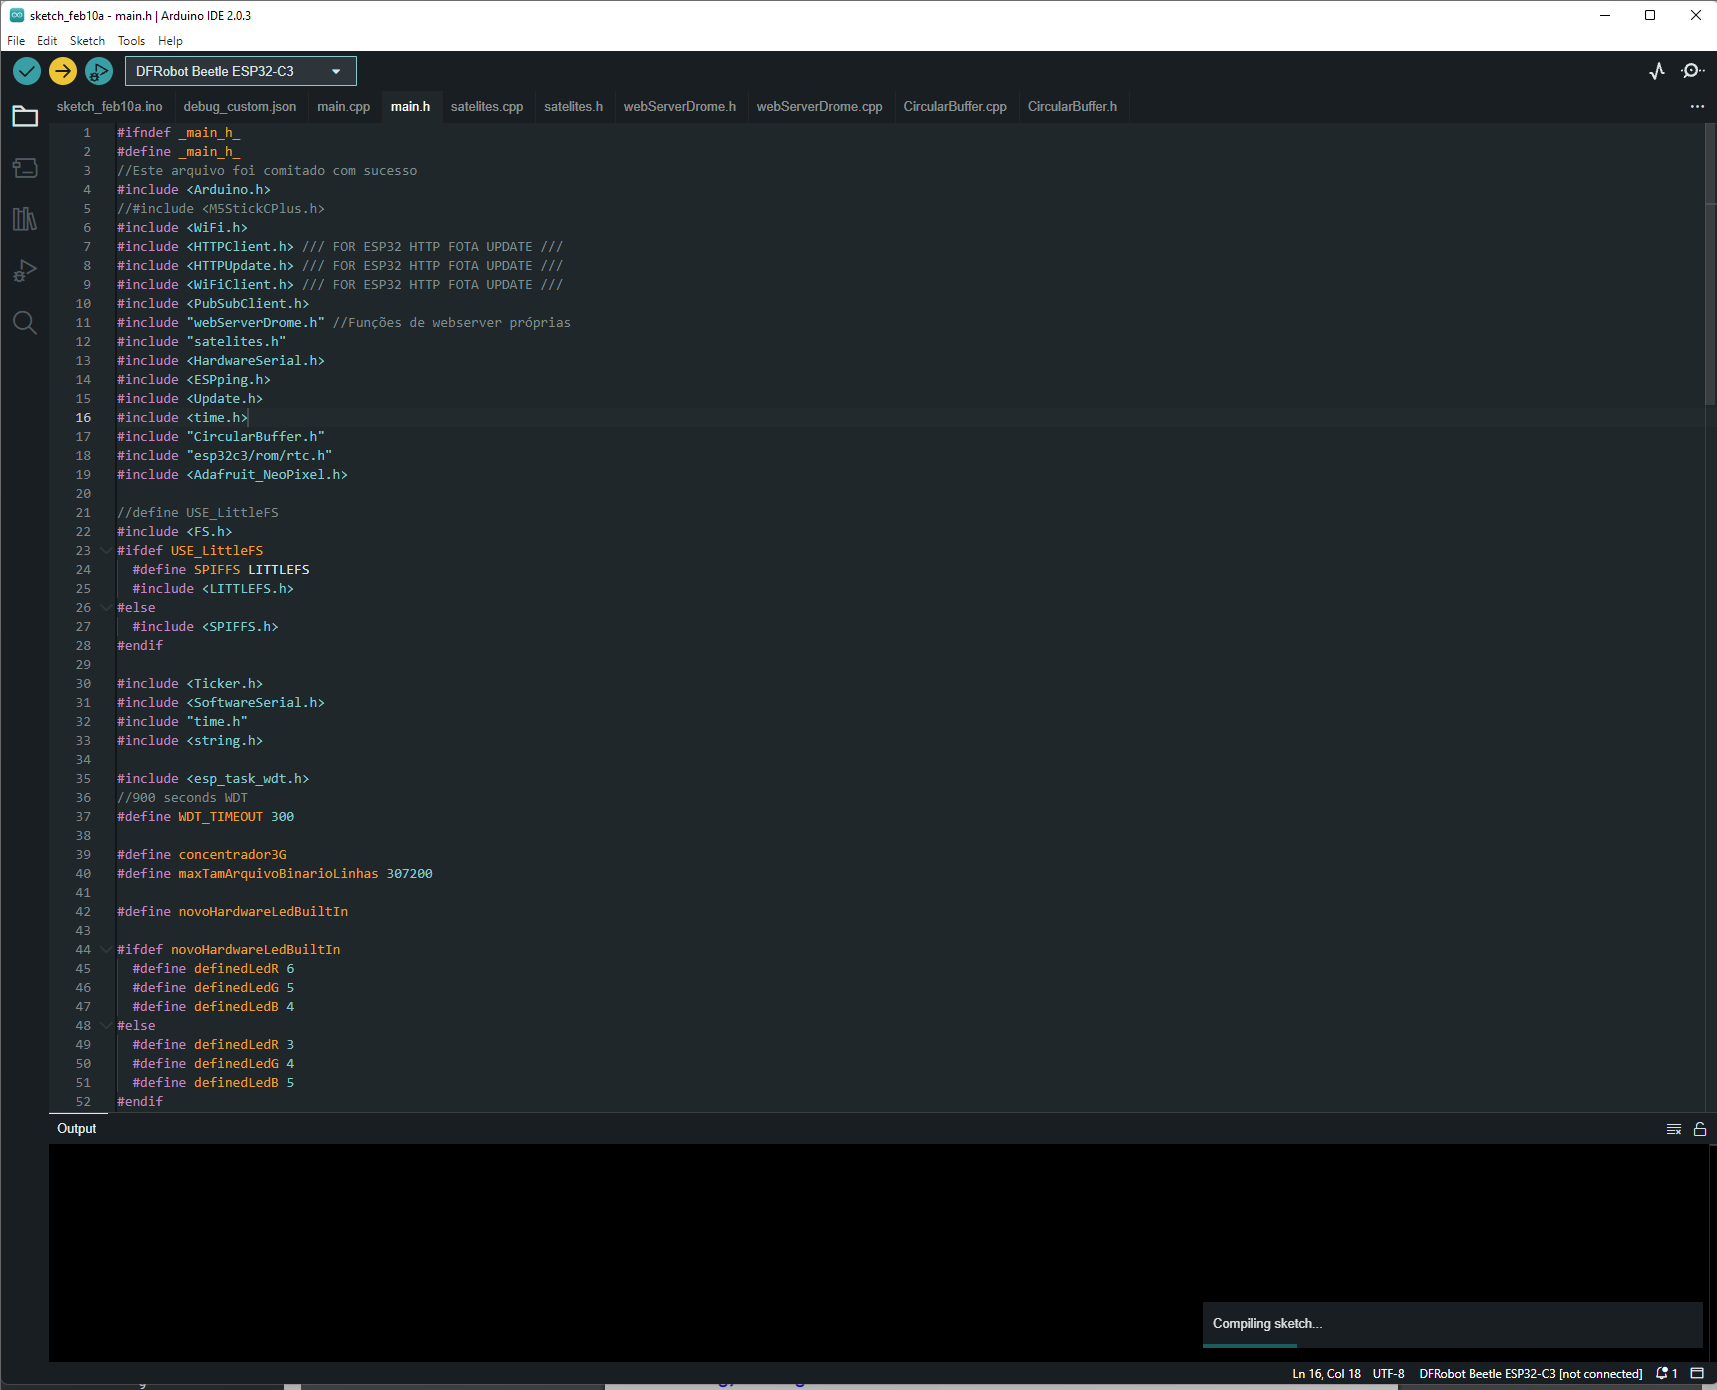Open the Sketch menu
The width and height of the screenshot is (1717, 1390).
point(87,40)
